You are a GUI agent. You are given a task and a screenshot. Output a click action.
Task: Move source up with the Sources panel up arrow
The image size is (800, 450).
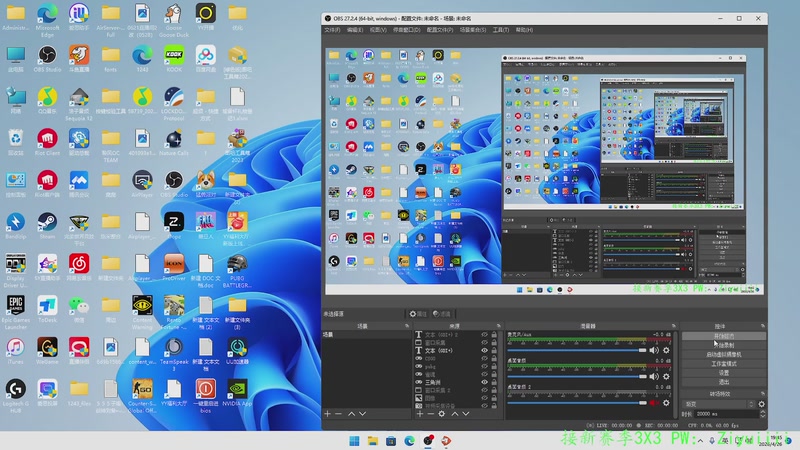(455, 414)
